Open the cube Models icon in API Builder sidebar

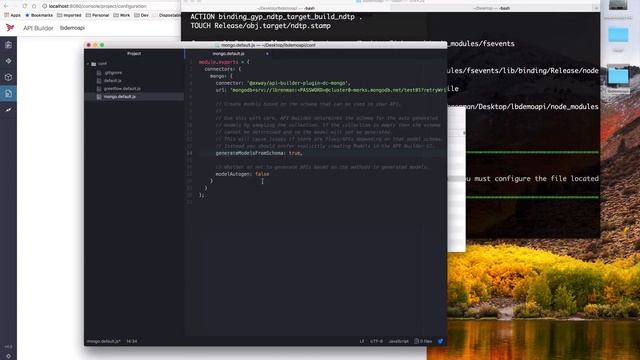click(x=8, y=77)
